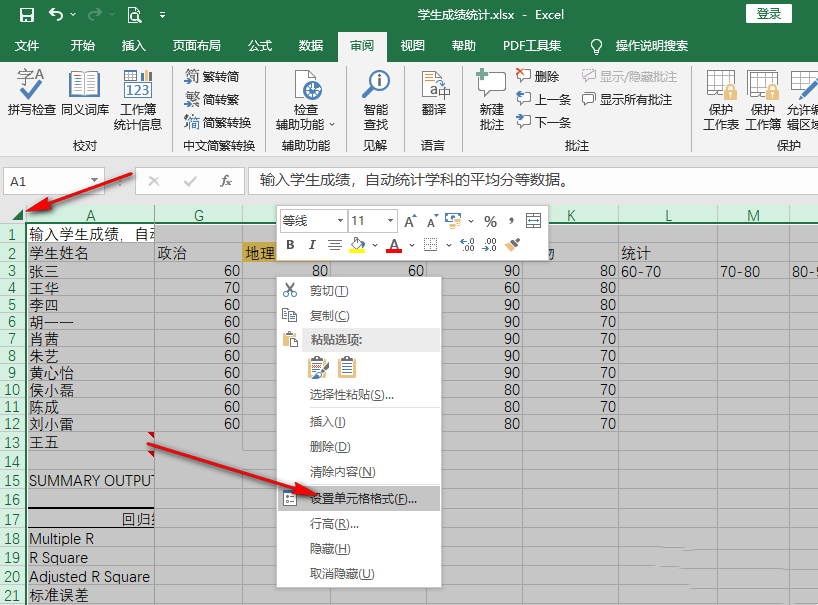Screen dimensions: 818x605
Task: Toggle Bold in mini toolbar
Action: pyautogui.click(x=291, y=245)
